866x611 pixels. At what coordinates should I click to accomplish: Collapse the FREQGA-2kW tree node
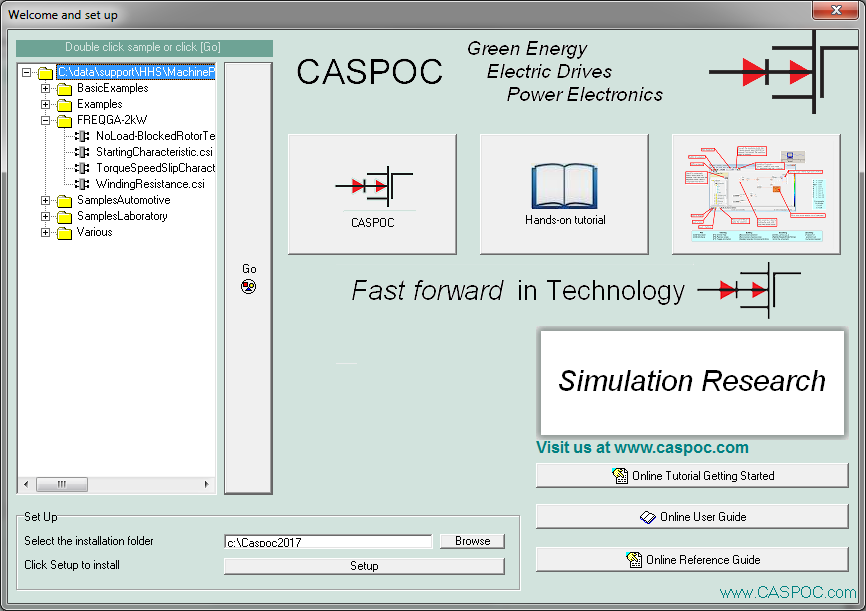tap(45, 120)
